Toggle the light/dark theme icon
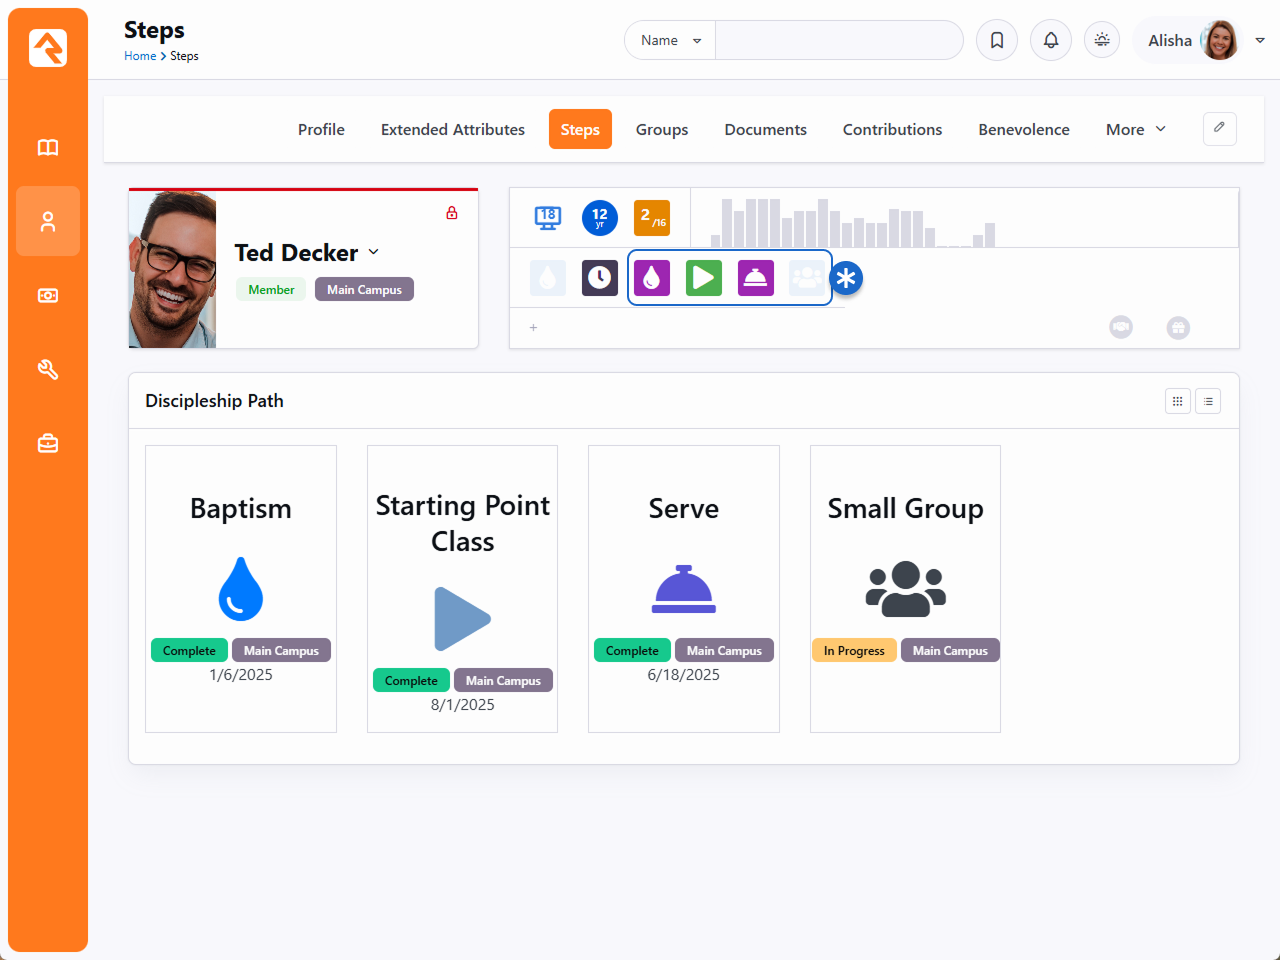Screen dimensions: 1280x960 point(1102,40)
